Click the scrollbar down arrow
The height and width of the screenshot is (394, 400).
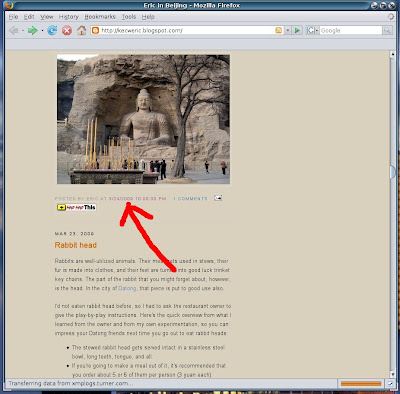392,374
